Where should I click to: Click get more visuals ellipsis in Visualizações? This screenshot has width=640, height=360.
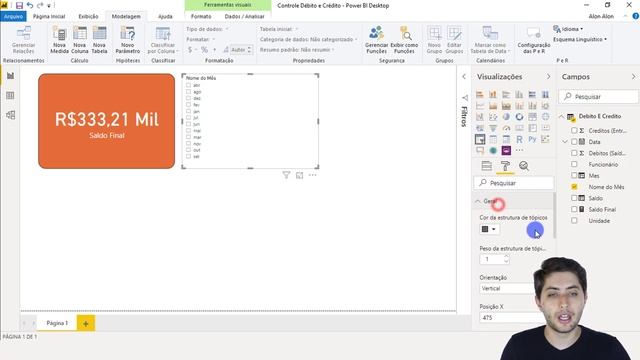[x=519, y=150]
